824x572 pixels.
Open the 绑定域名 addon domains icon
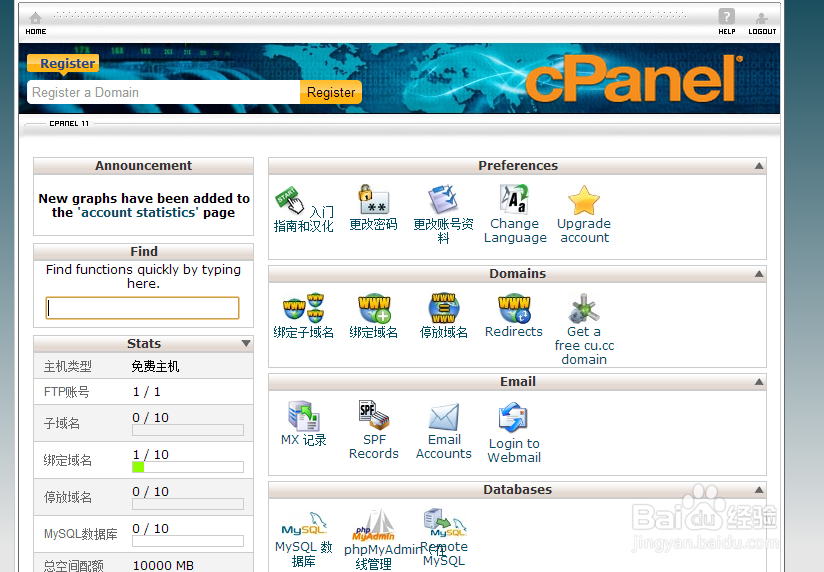tap(374, 308)
